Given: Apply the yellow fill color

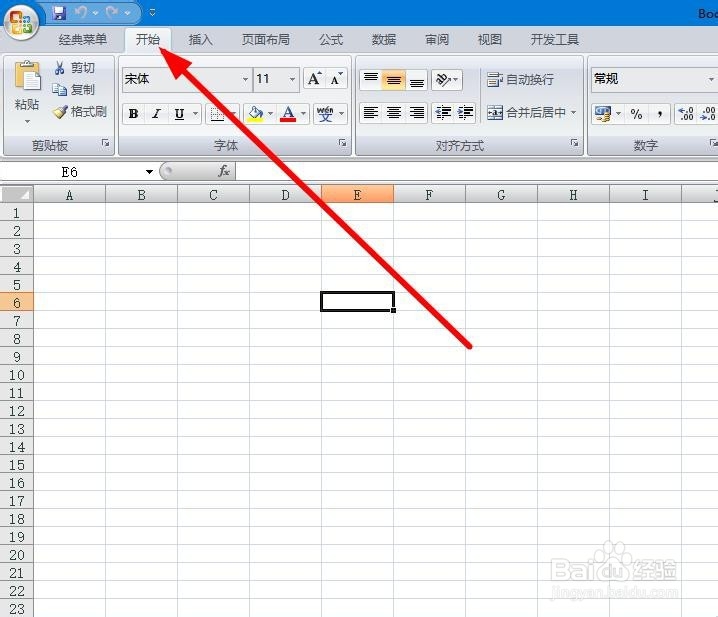Looking at the screenshot, I should point(255,114).
